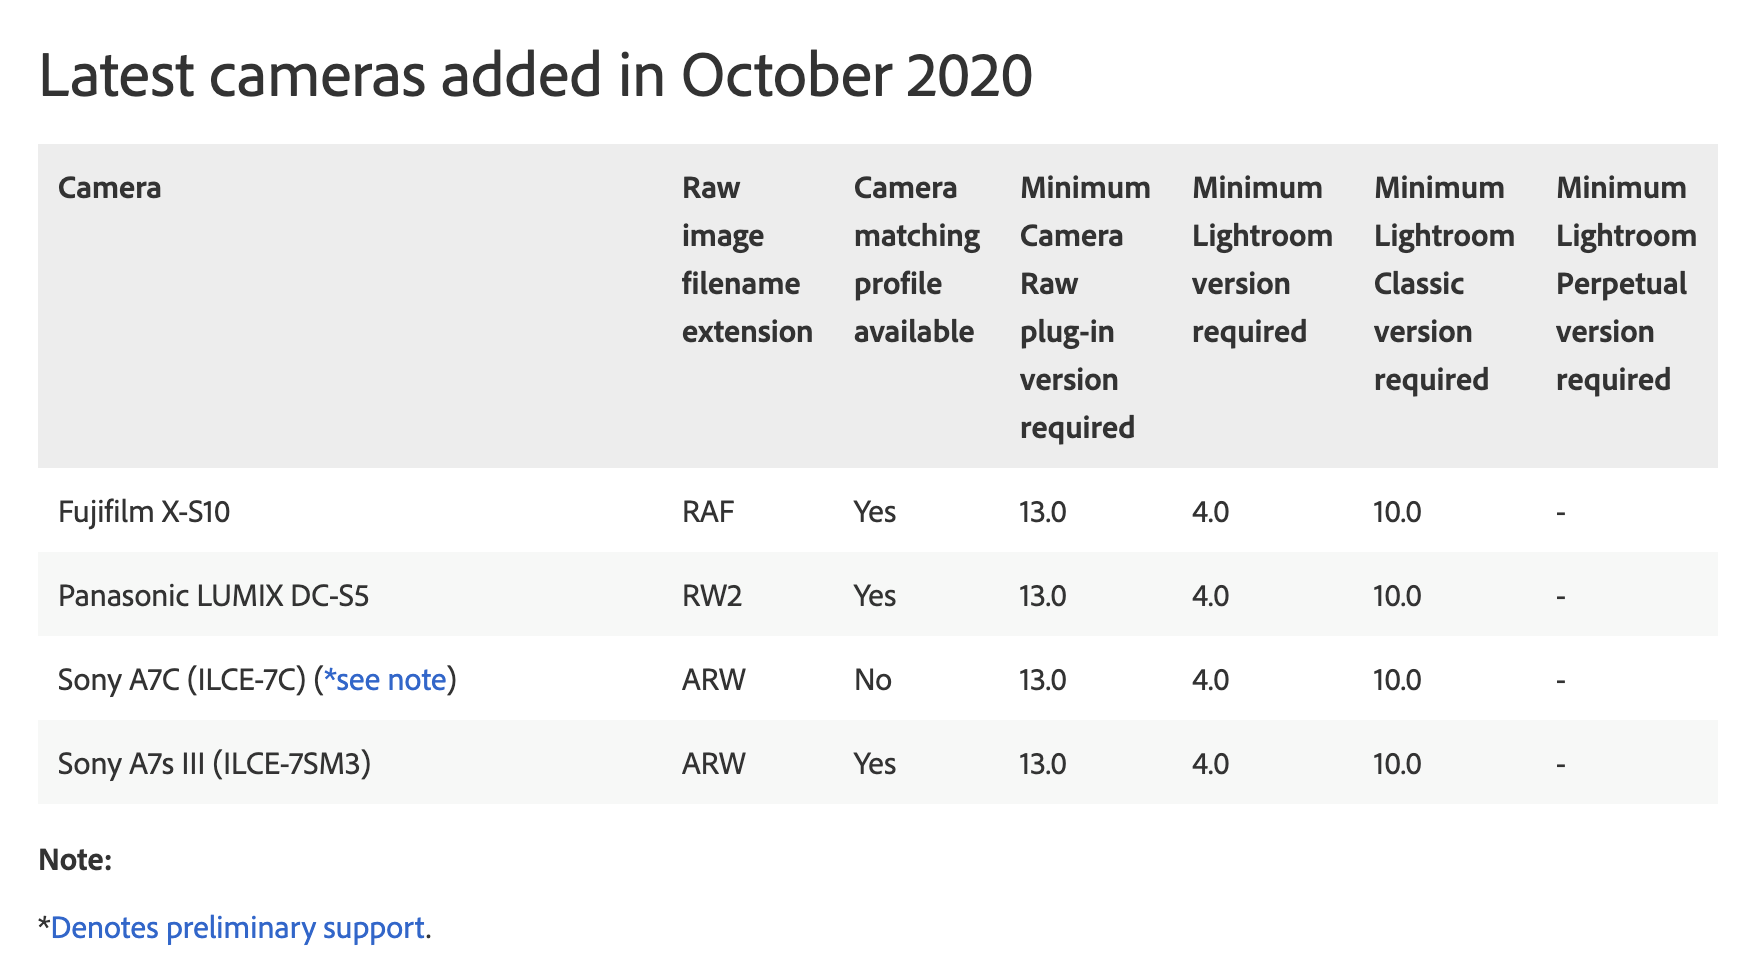Click the "No" profile cell for Sony A7C
This screenshot has width=1760, height=956.
tap(872, 680)
